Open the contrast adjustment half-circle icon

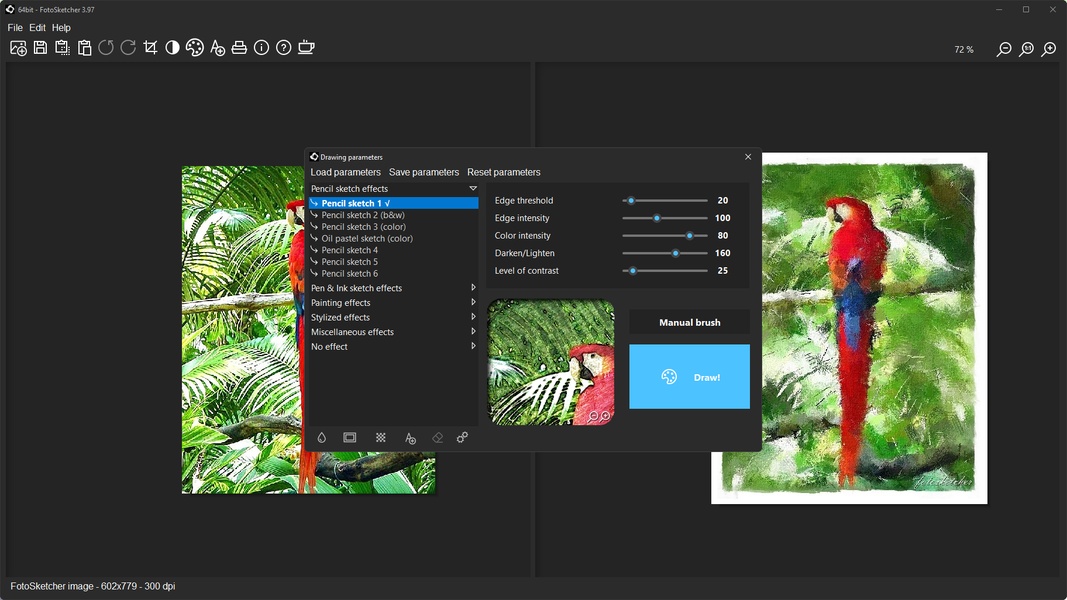tap(172, 48)
